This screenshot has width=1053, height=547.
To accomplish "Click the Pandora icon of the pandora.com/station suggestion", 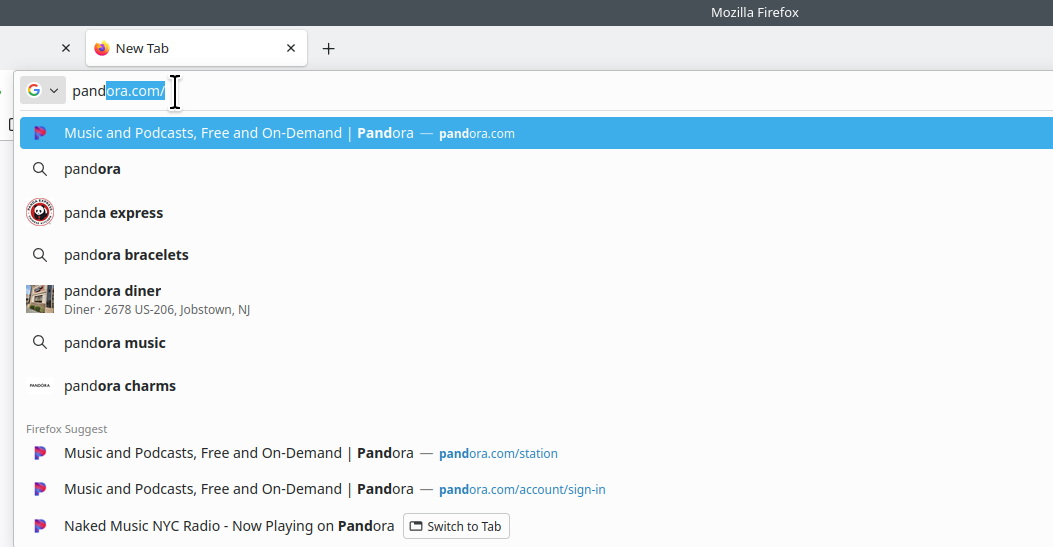I will coord(40,453).
